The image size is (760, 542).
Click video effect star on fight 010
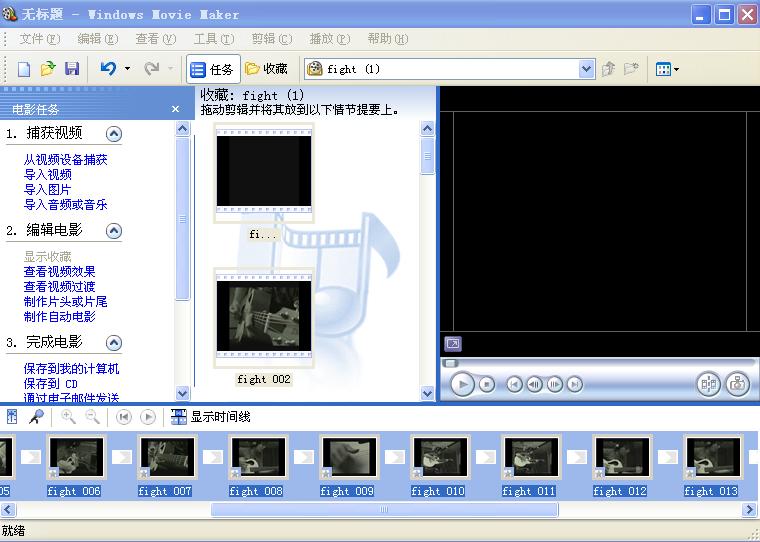417,473
